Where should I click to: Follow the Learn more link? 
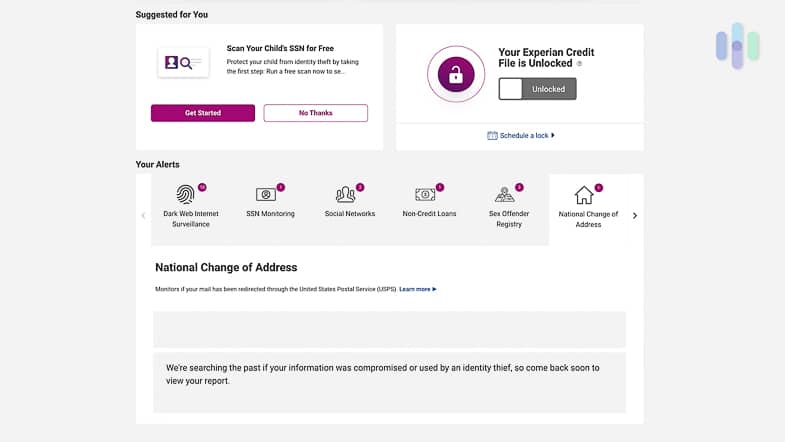click(x=417, y=289)
